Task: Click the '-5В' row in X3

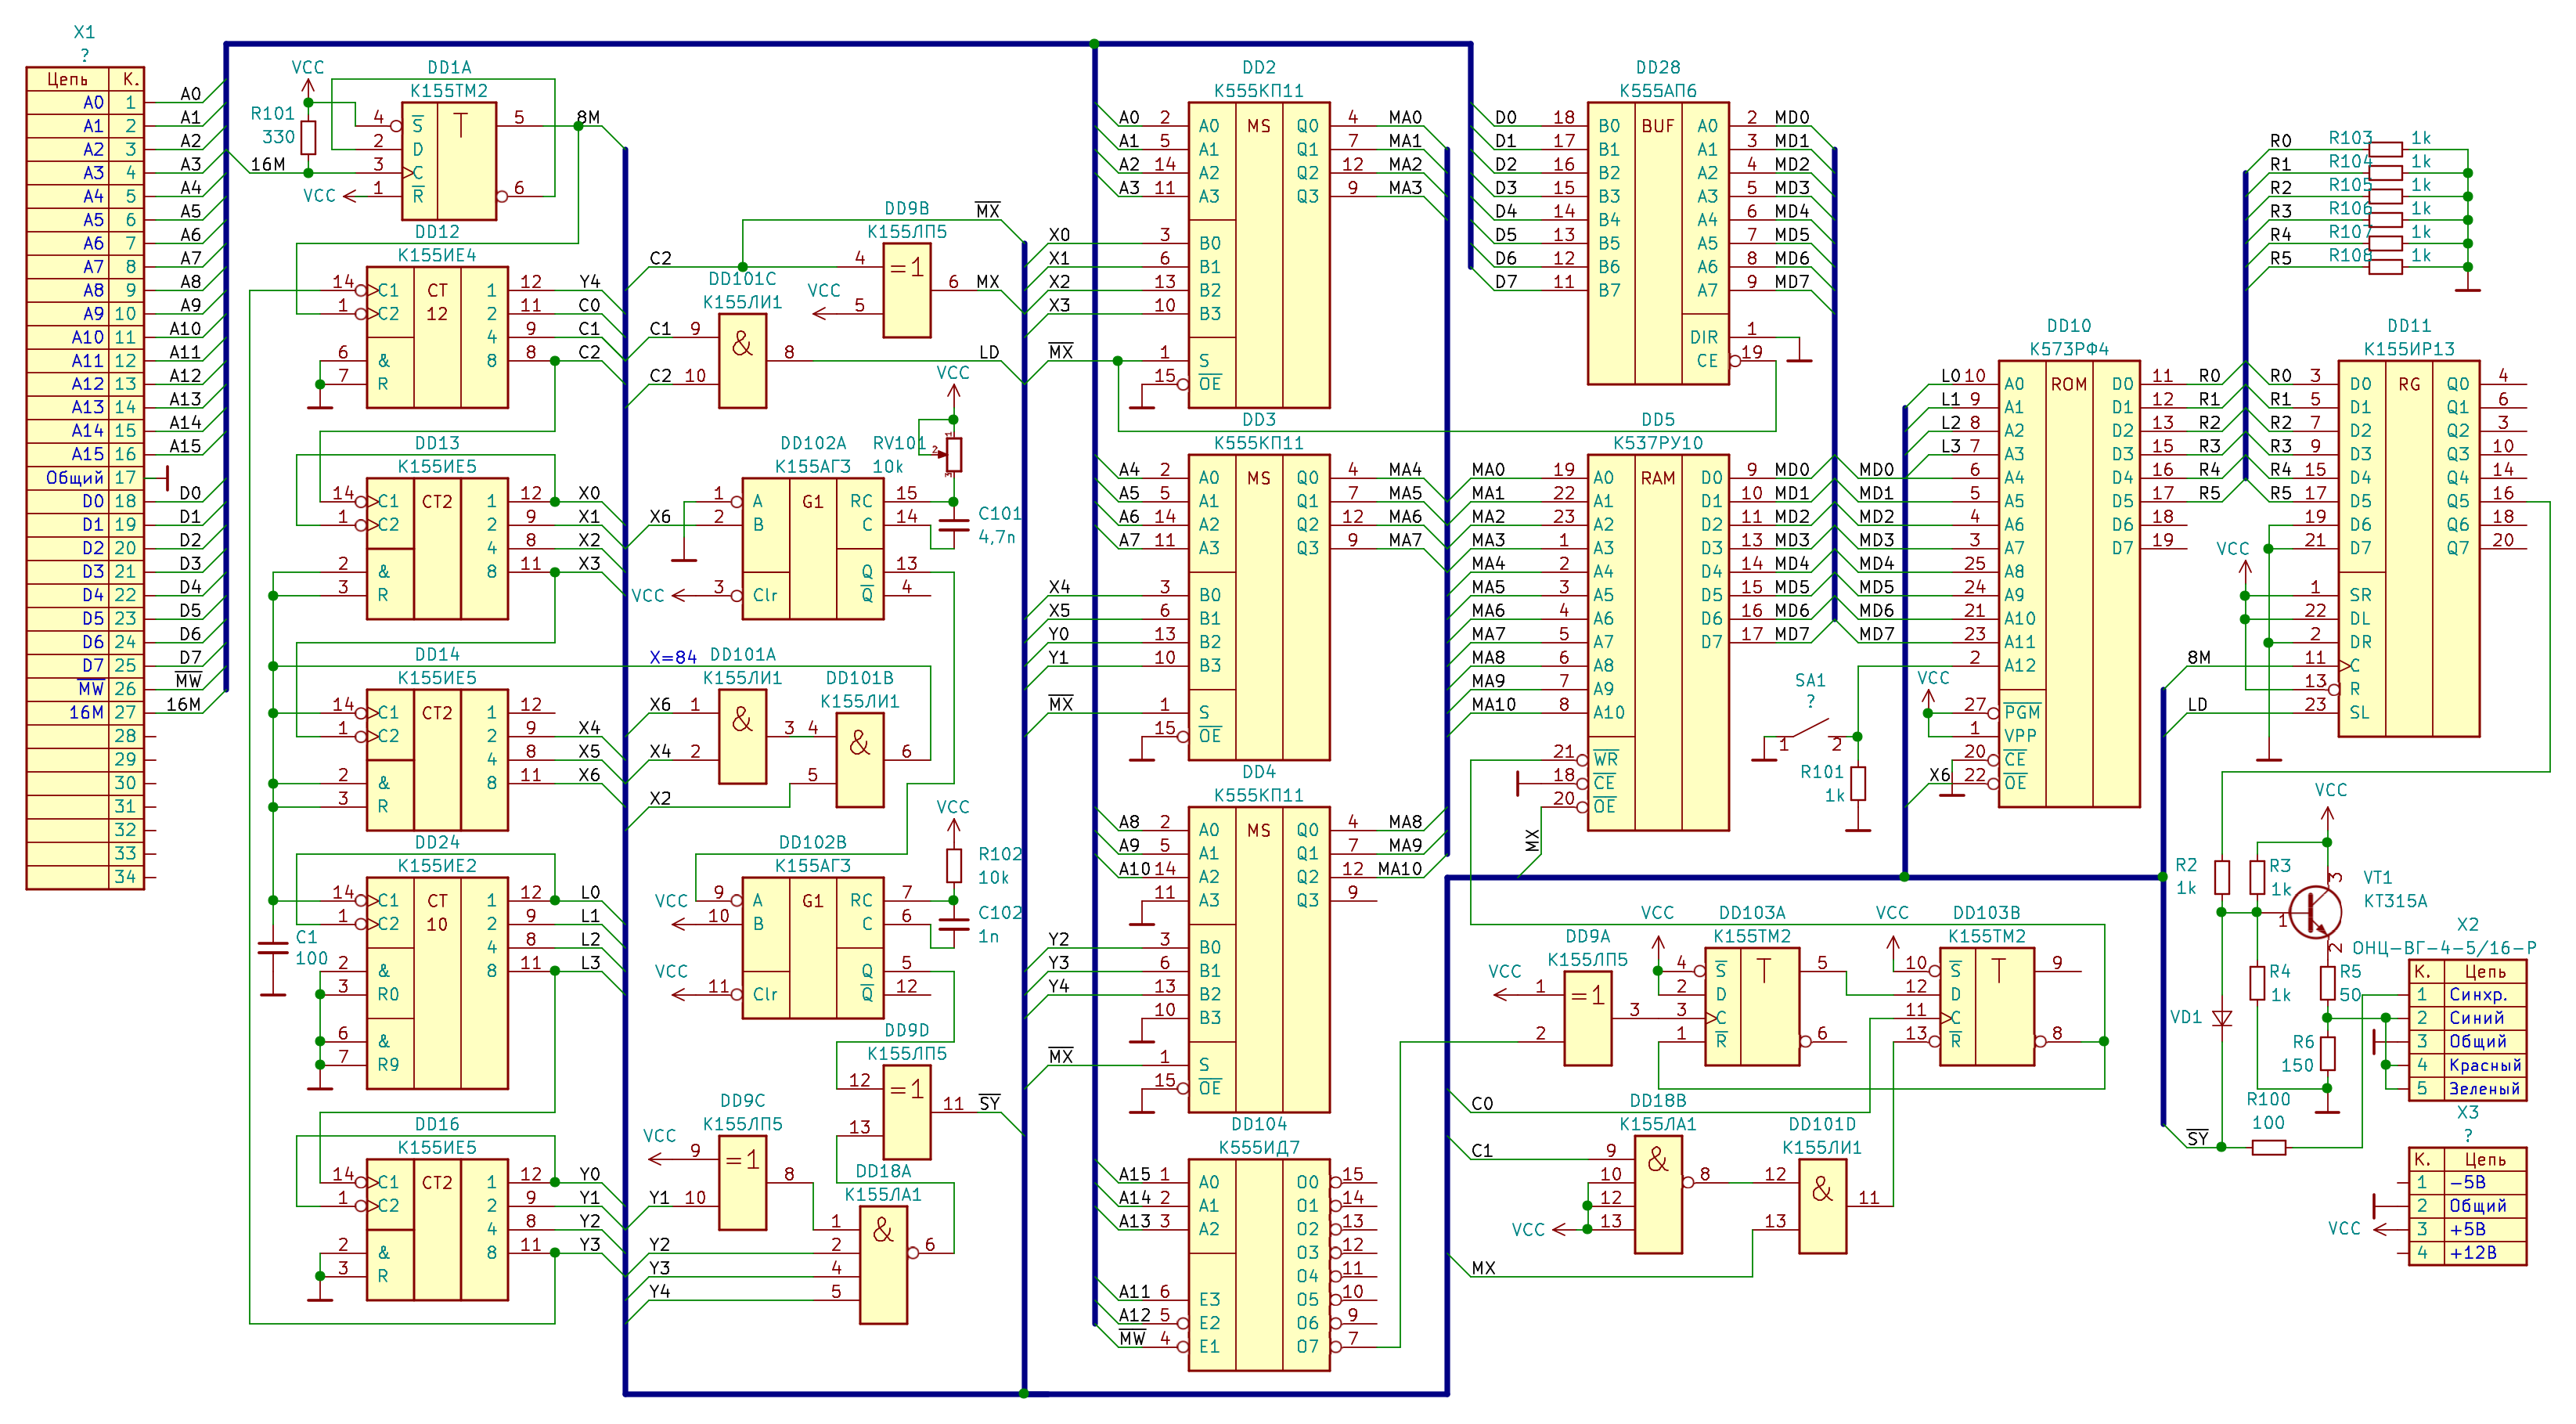Action: (2468, 1182)
